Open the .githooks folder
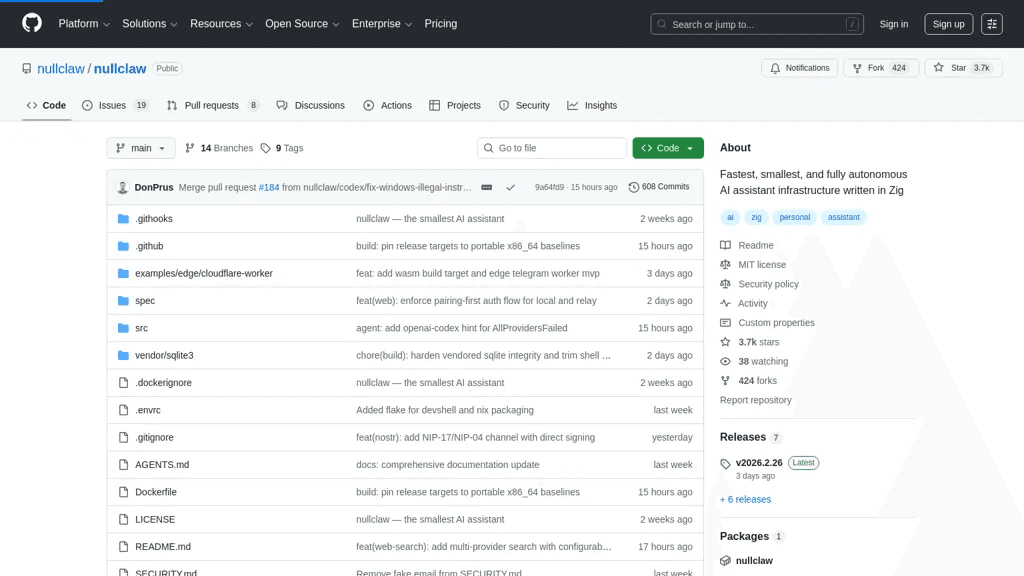Screen dimensions: 1024x576 tap(153, 219)
